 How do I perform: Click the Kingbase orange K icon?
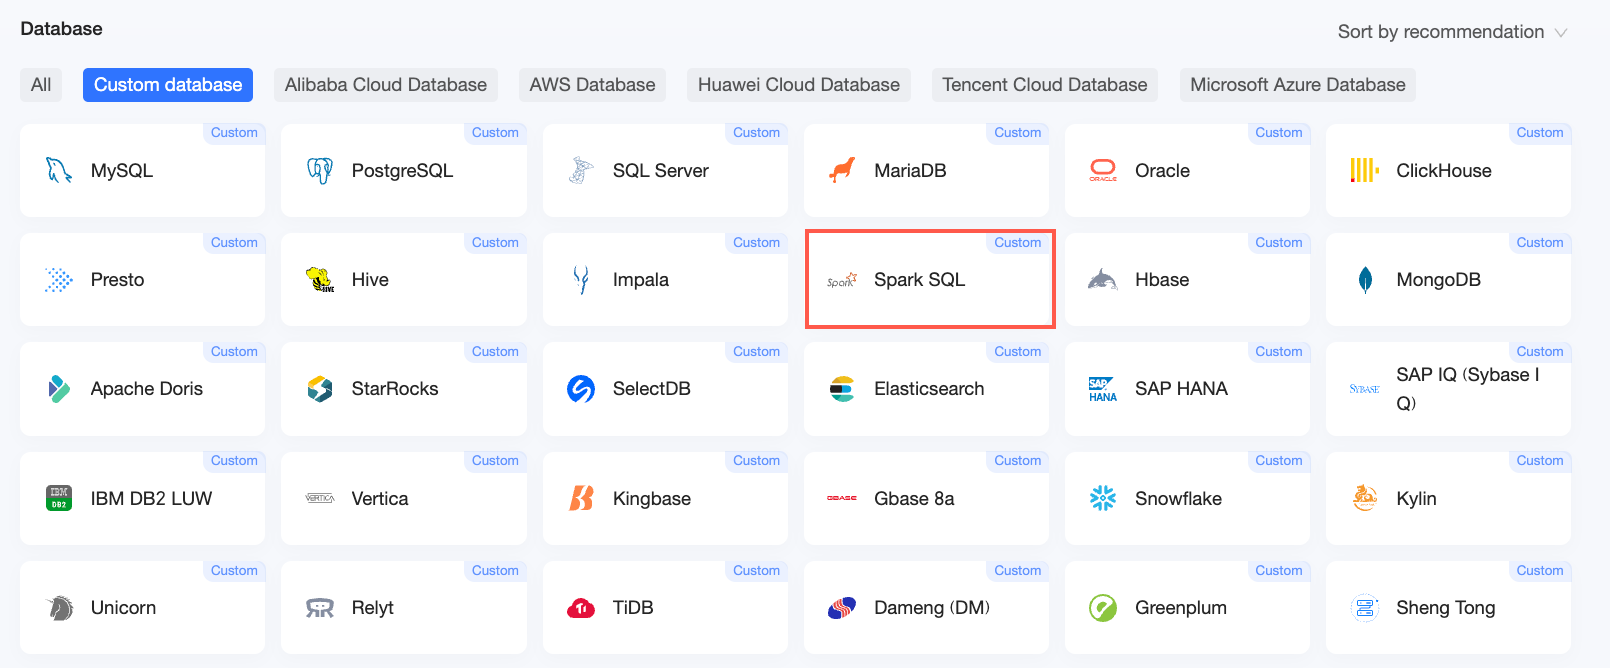coord(581,498)
